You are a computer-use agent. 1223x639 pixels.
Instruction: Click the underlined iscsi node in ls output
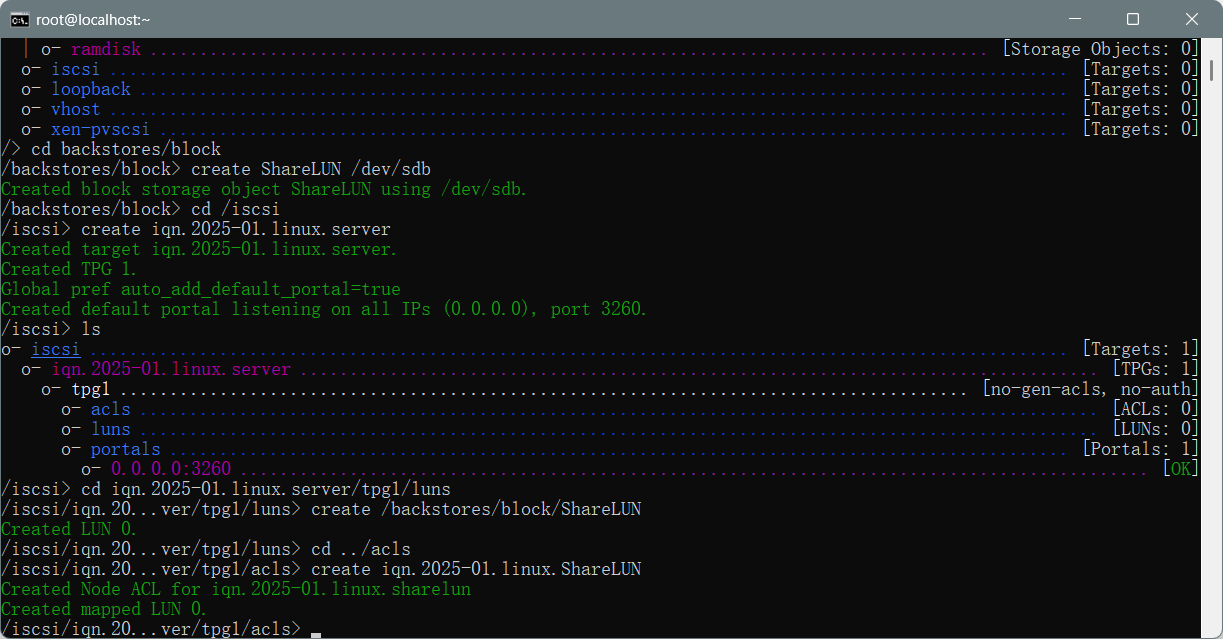tap(55, 349)
